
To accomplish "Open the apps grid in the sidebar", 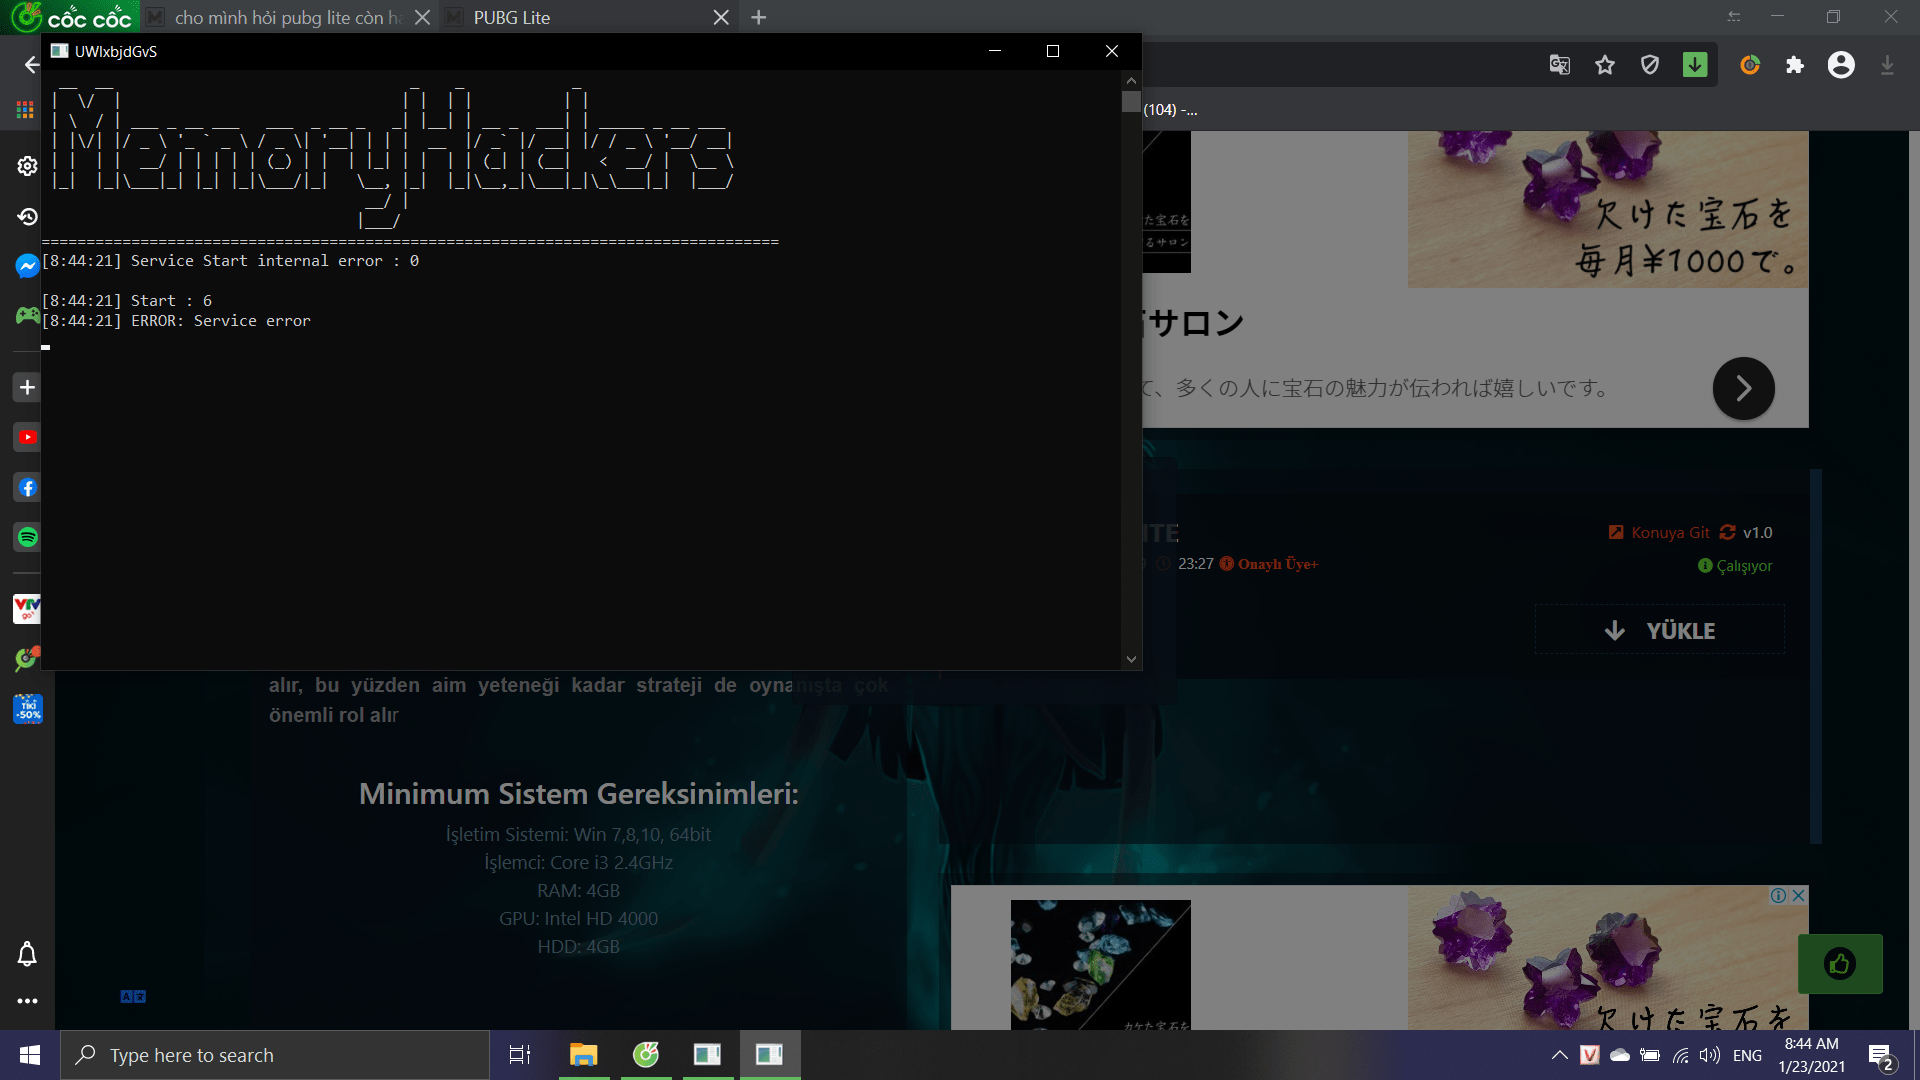I will click(26, 110).
